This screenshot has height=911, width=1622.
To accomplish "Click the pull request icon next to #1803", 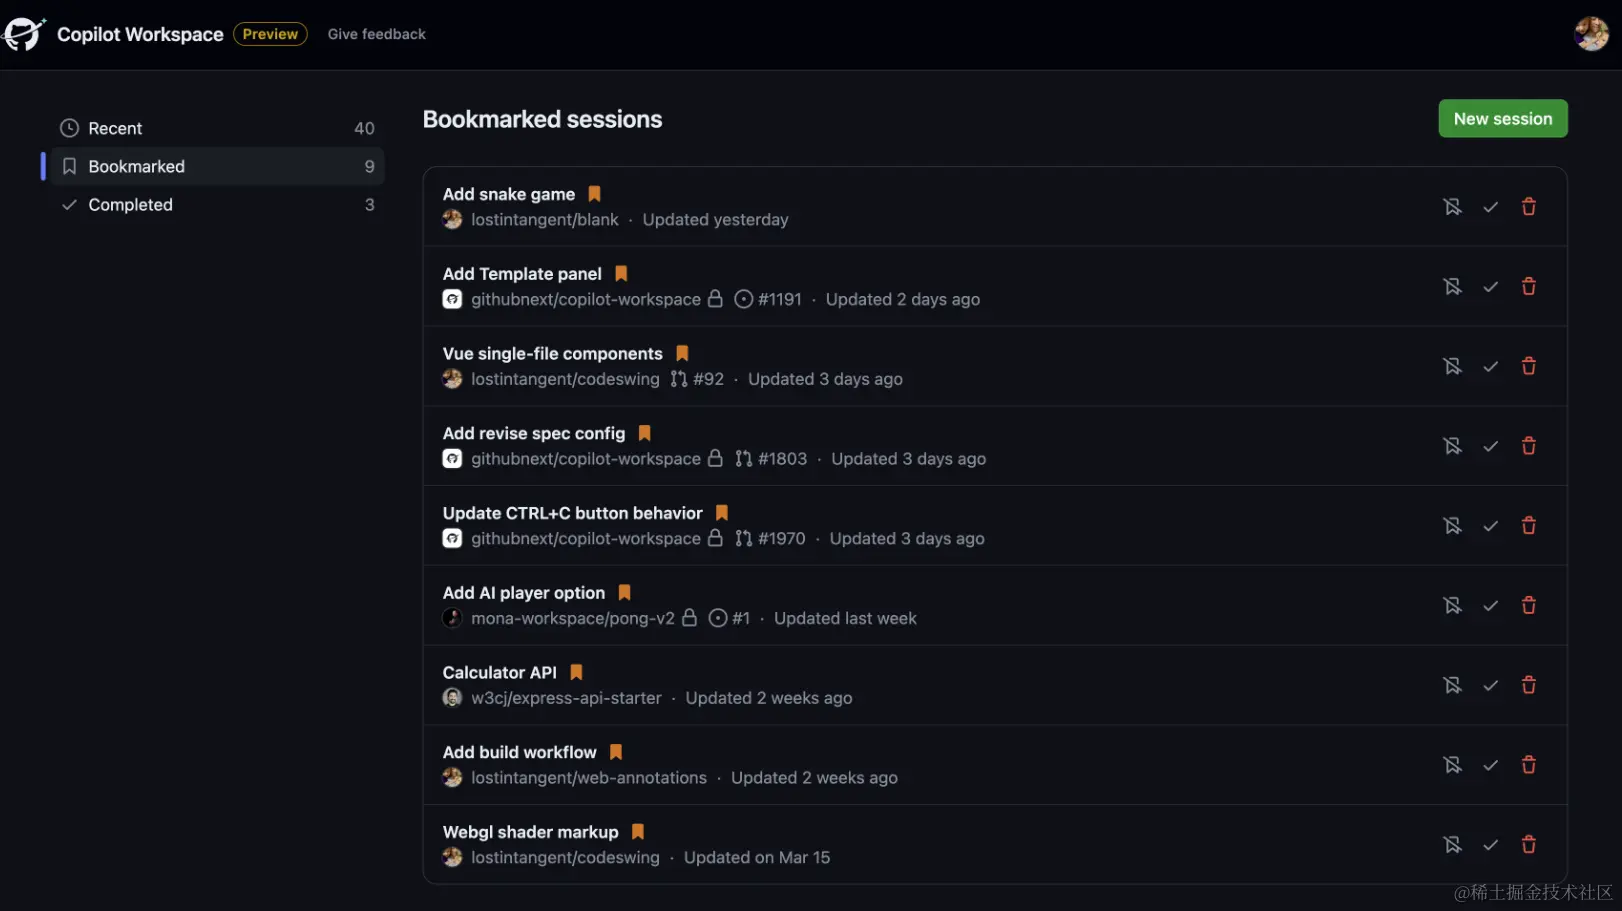I will 743,458.
